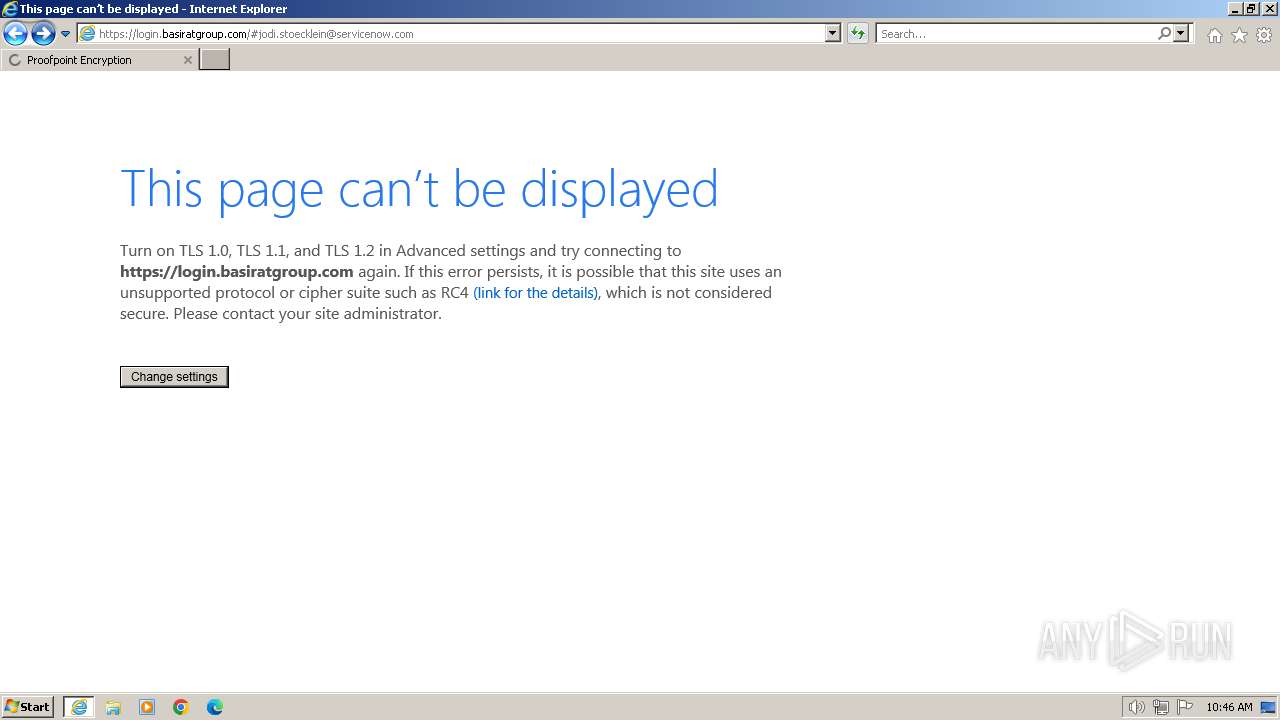Select the Proofpoint Encryption tab
Screen dimensions: 1280x720
point(99,60)
